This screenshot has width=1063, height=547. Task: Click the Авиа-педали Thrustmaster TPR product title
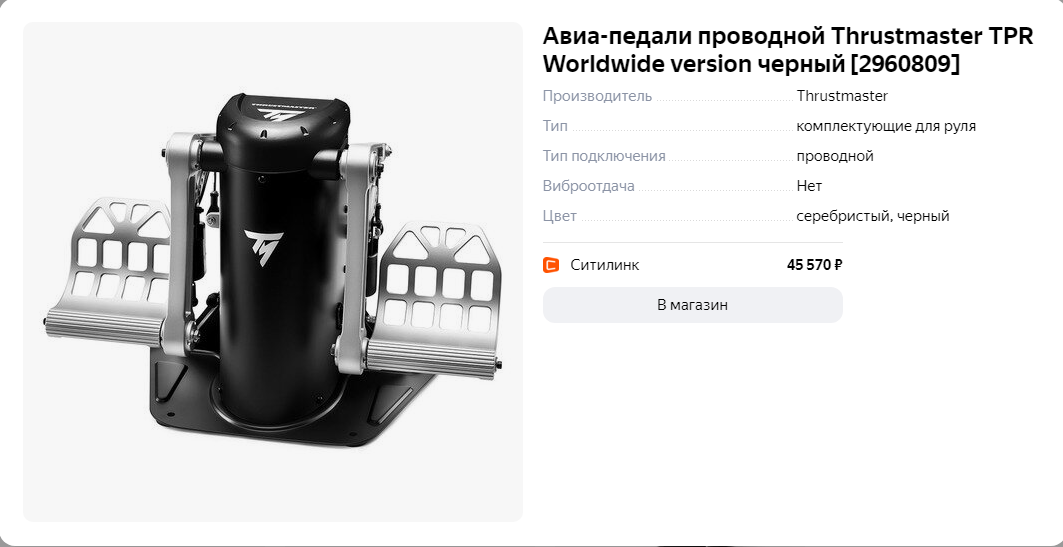tap(788, 50)
